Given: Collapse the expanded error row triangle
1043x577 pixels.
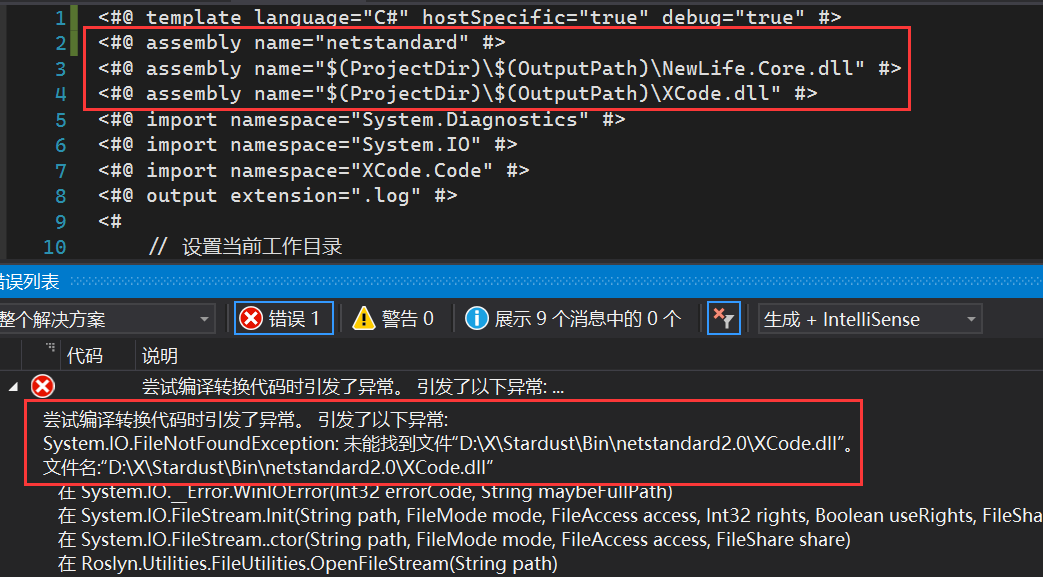Looking at the screenshot, I should pyautogui.click(x=14, y=387).
